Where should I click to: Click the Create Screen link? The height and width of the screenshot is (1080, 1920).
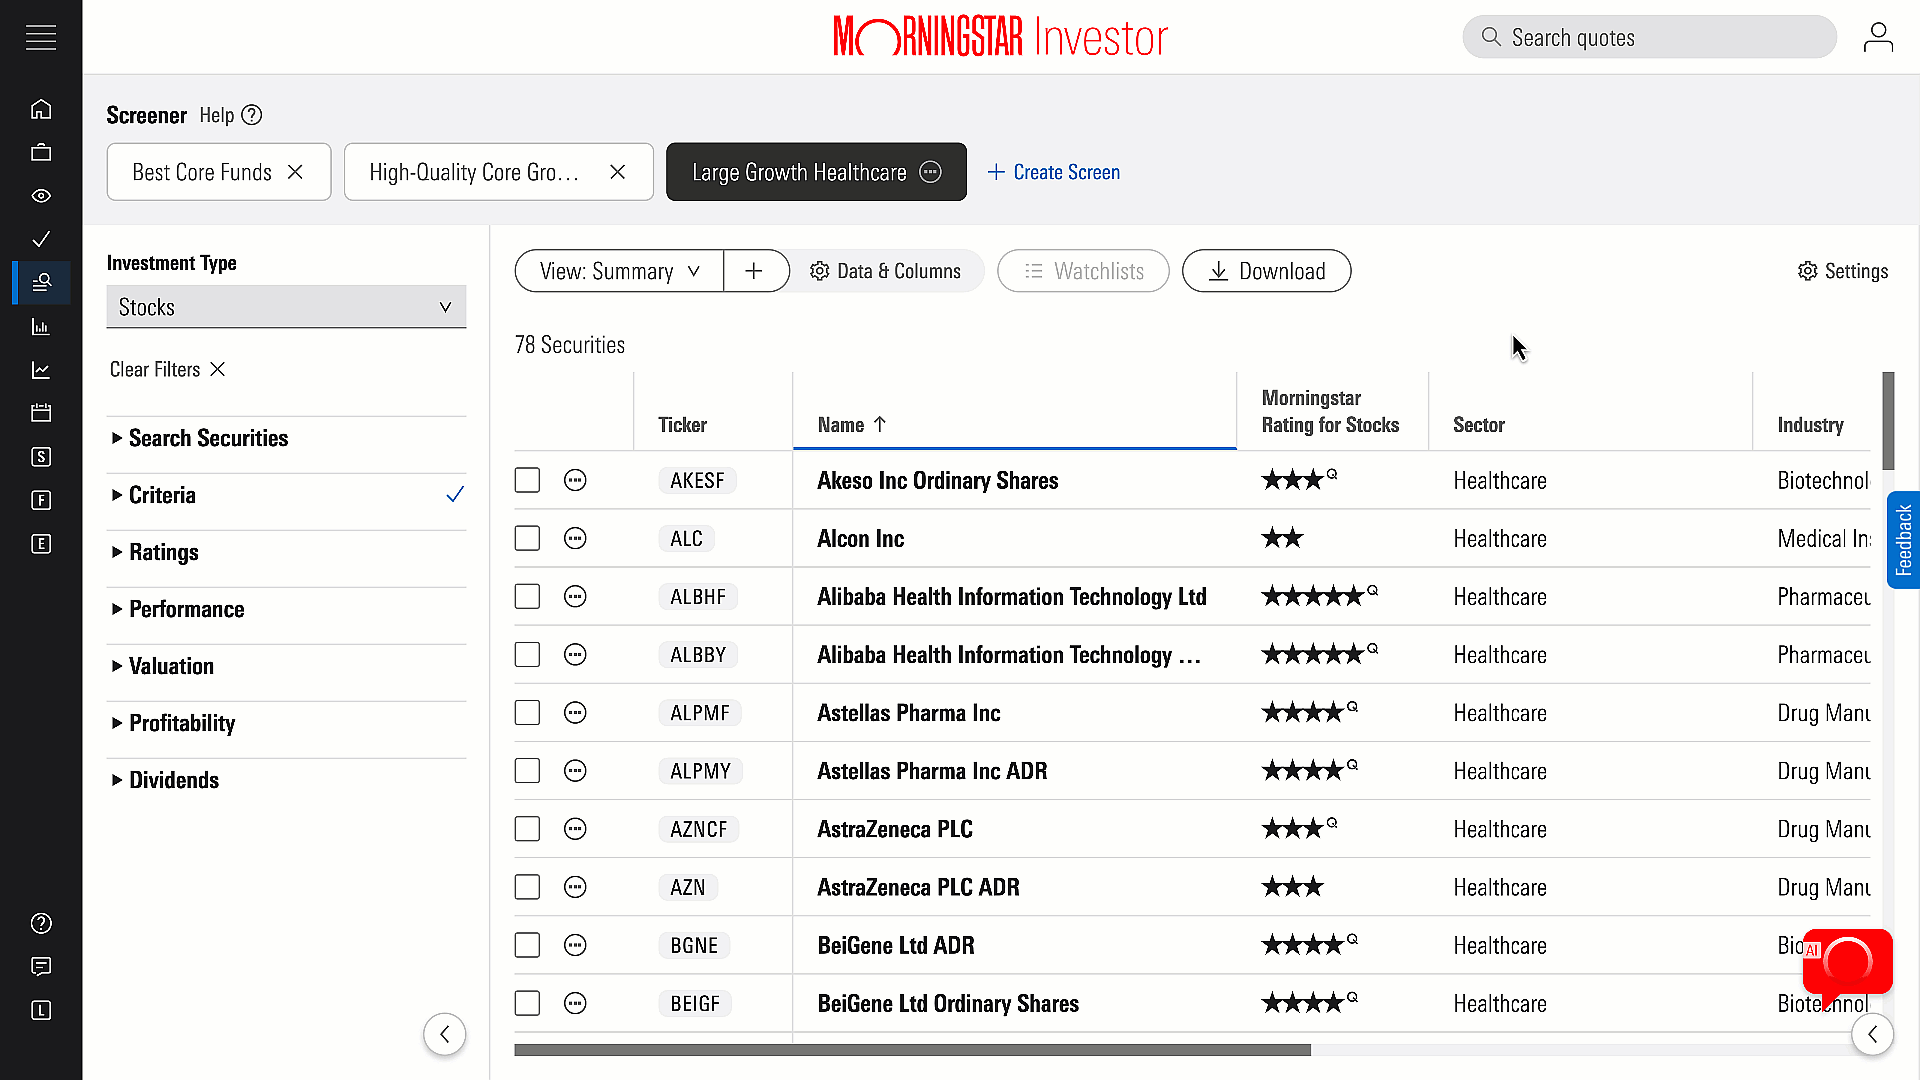coord(1054,172)
